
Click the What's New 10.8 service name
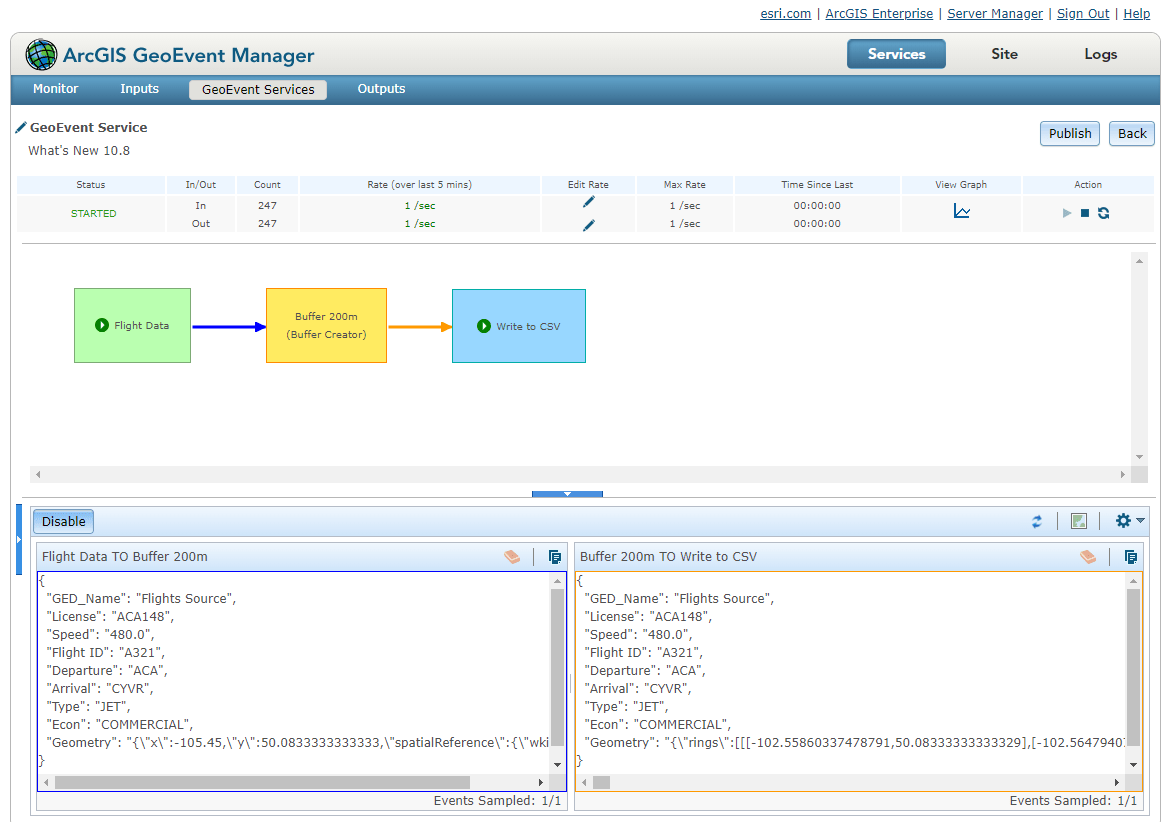tap(79, 151)
